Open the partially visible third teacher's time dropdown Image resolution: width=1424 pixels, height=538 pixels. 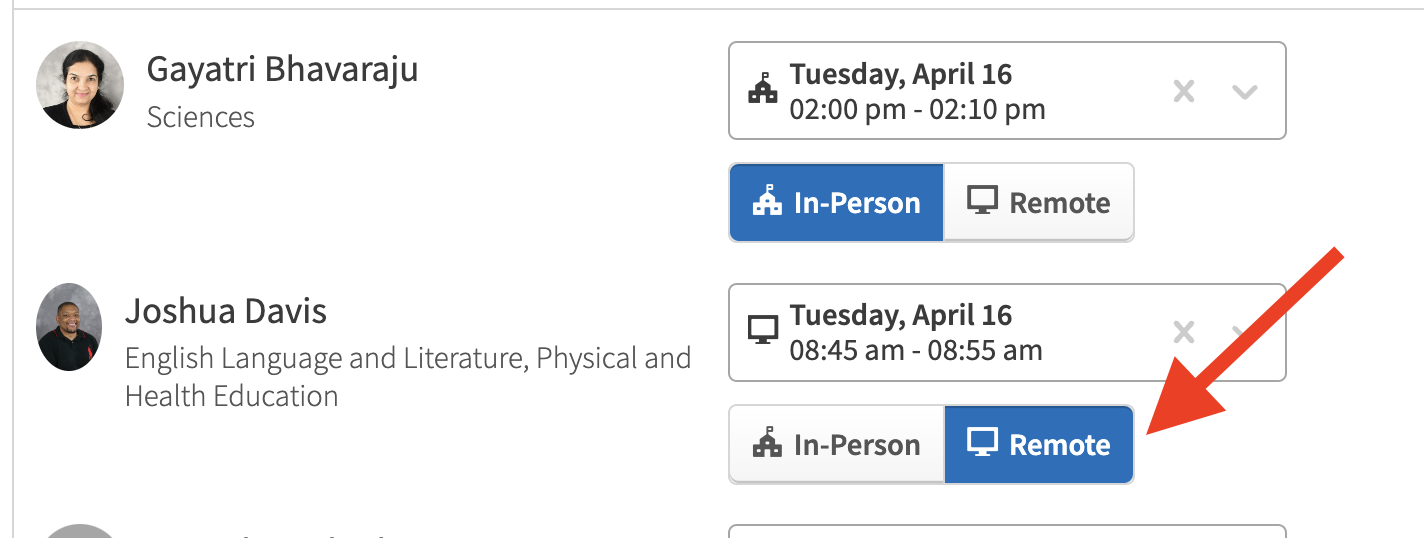click(1006, 531)
